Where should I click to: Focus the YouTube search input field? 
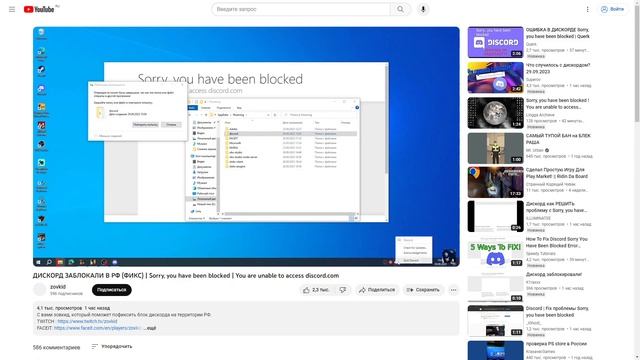301,9
